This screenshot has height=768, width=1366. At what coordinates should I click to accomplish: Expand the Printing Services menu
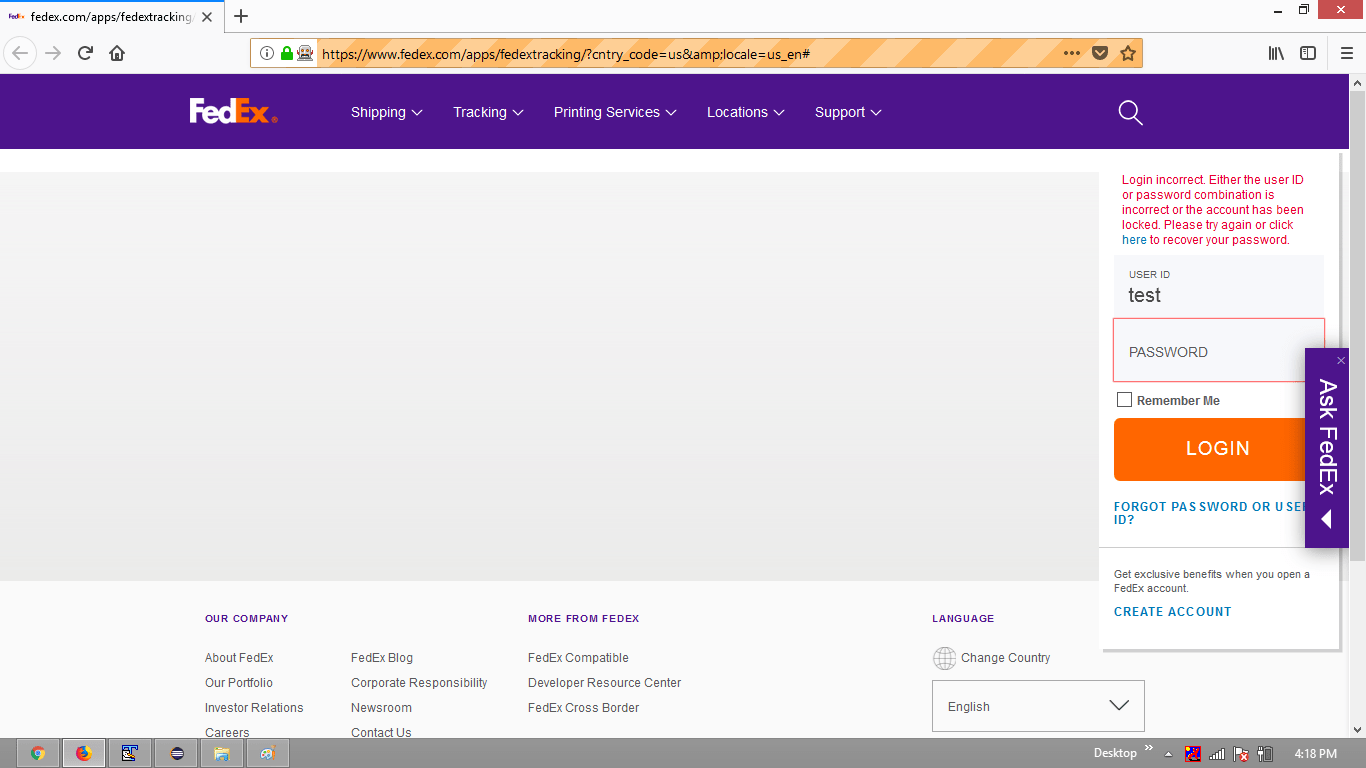pos(615,112)
